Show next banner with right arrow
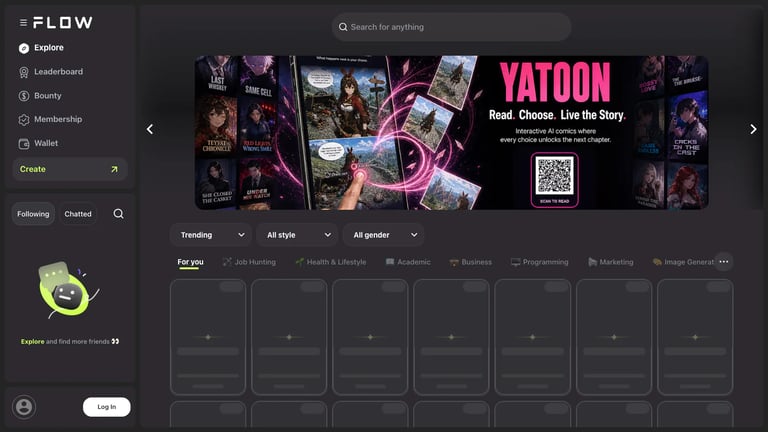The height and width of the screenshot is (432, 768). (x=753, y=129)
